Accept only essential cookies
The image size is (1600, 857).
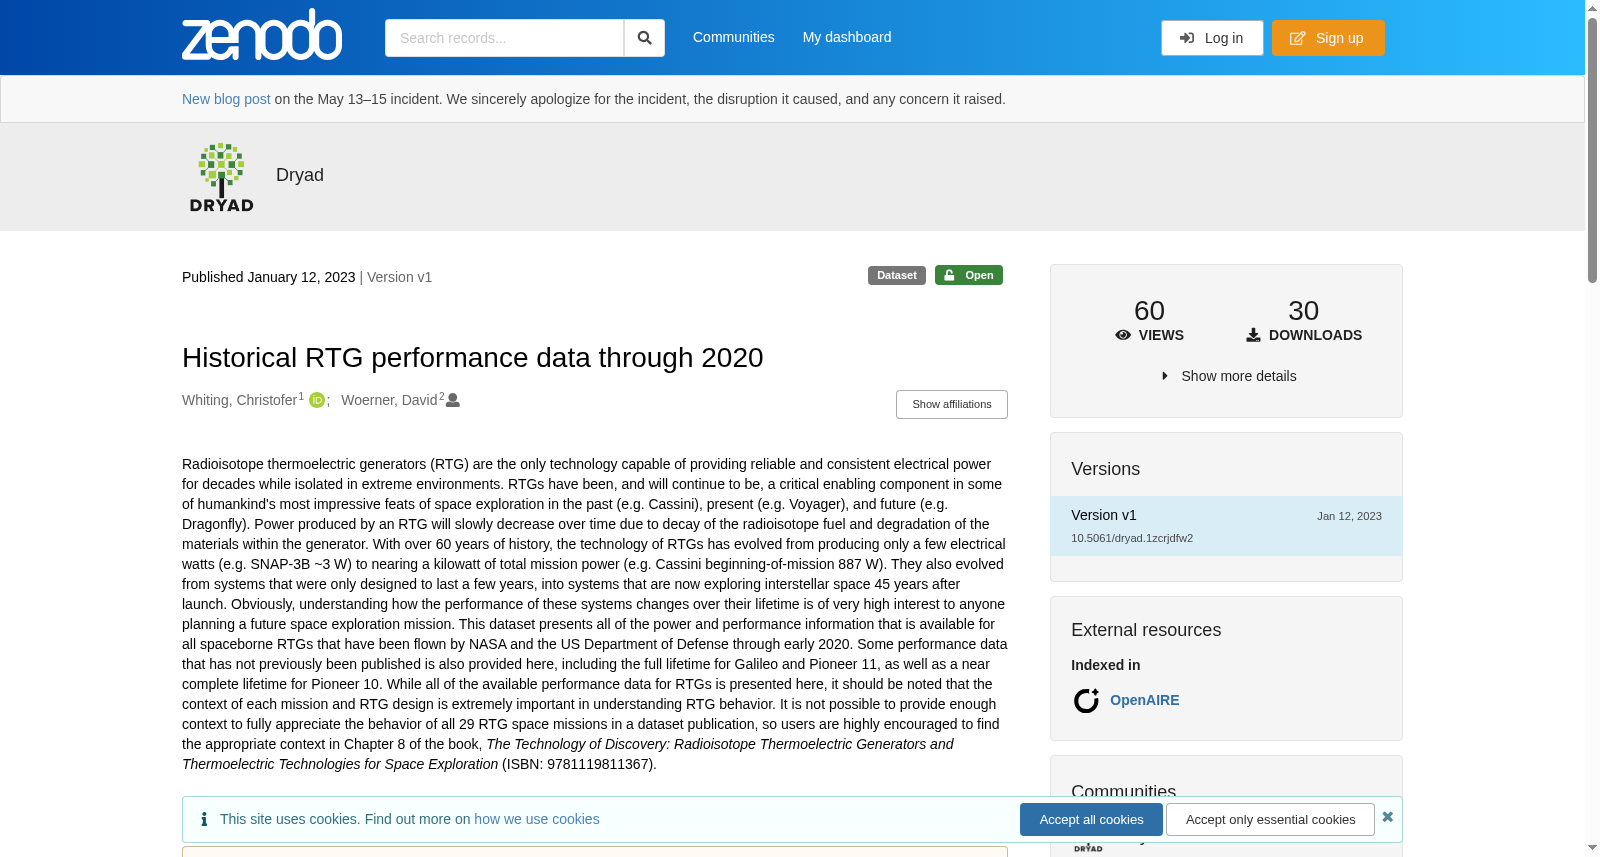[1270, 819]
